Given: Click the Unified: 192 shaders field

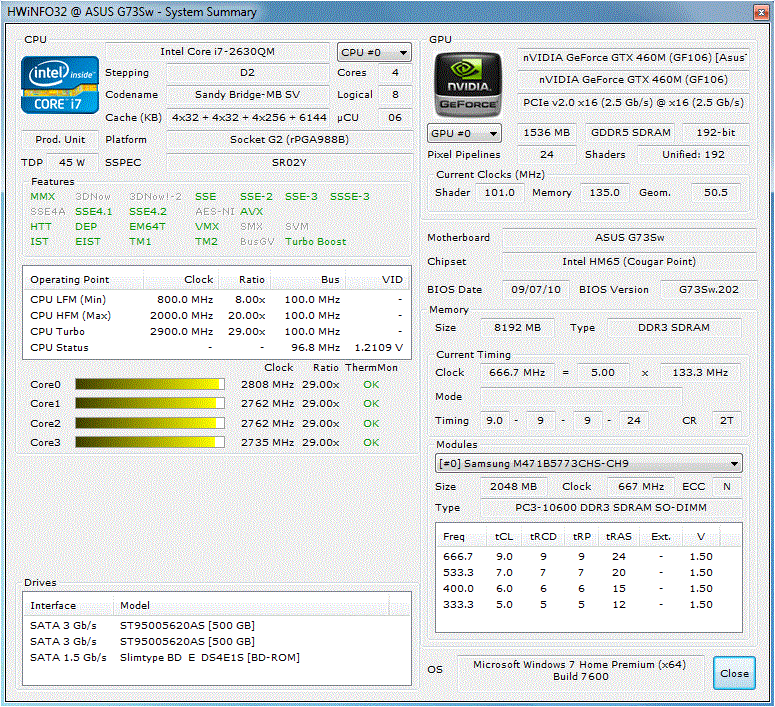Looking at the screenshot, I should coord(693,154).
